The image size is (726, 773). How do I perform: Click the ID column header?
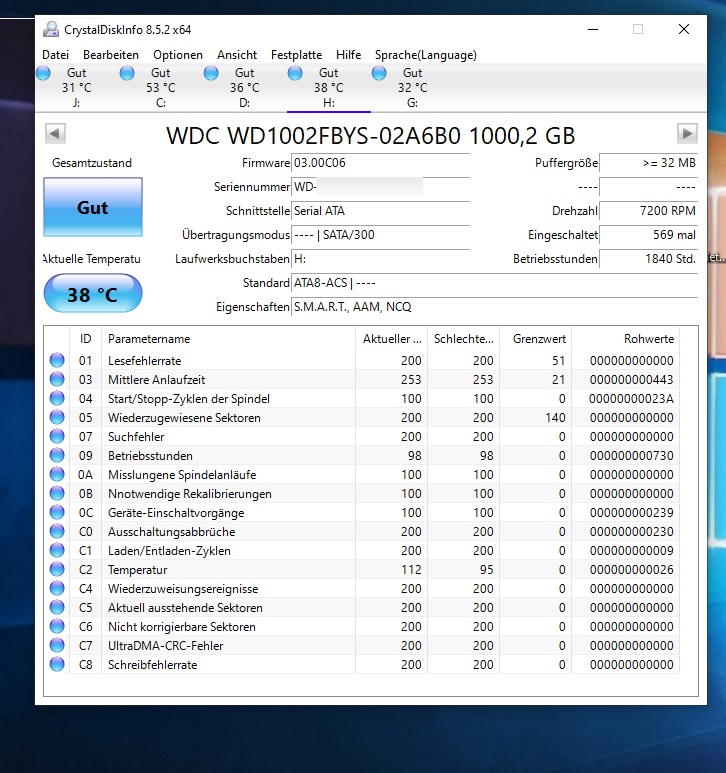85,339
